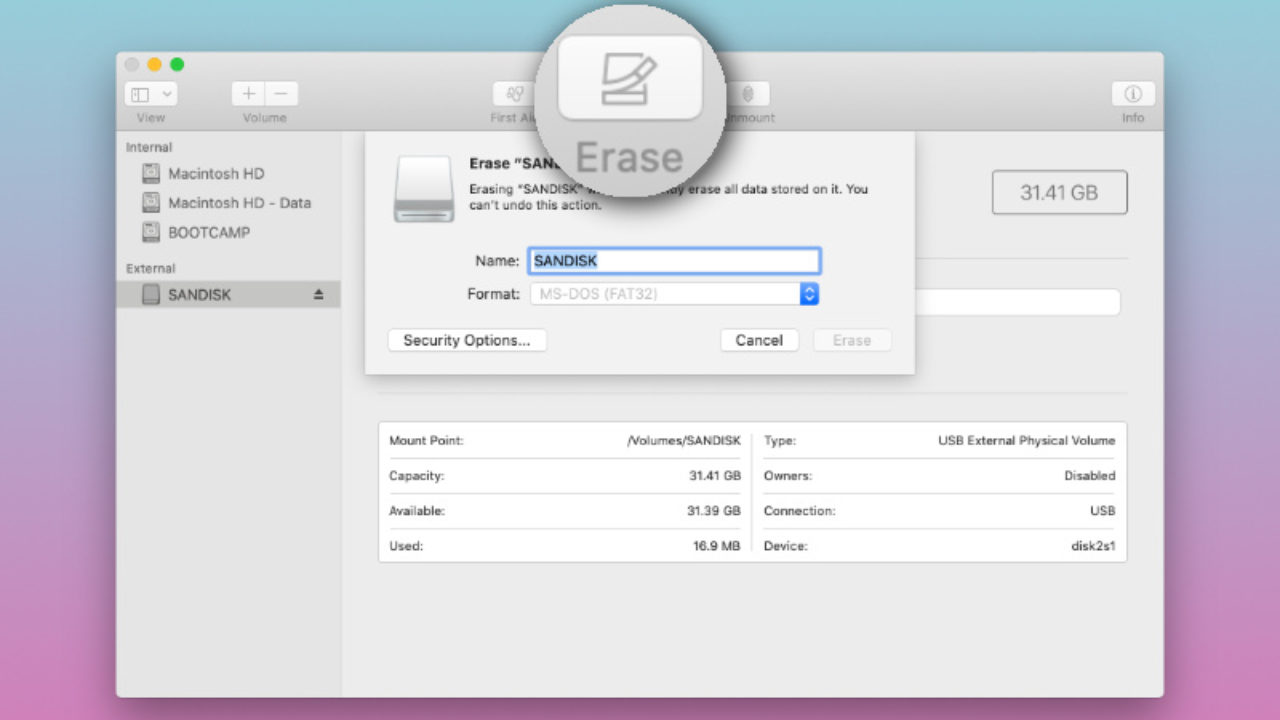The height and width of the screenshot is (720, 1280).
Task: Click the magnified Erase toolbar icon
Action: [x=629, y=79]
